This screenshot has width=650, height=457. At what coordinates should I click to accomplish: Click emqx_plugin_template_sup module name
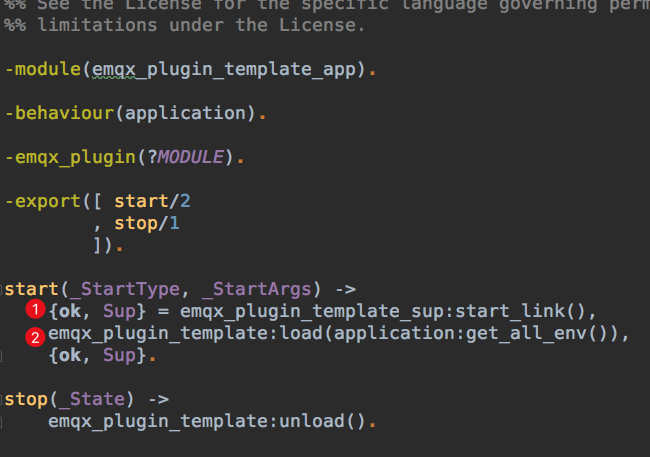click(x=311, y=311)
